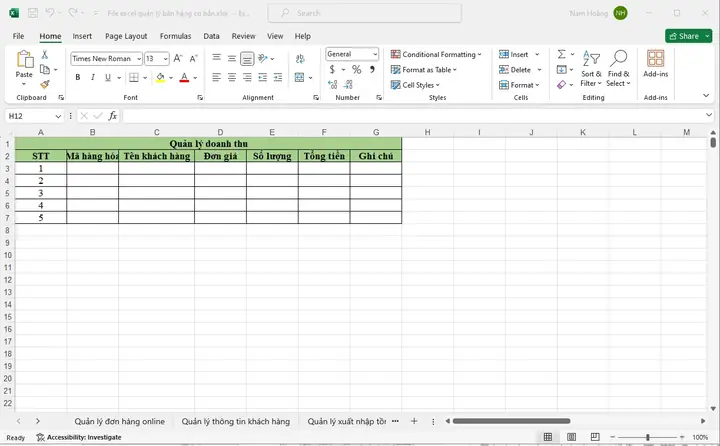
Task: Click the Paste clipboard icon
Action: [24, 60]
